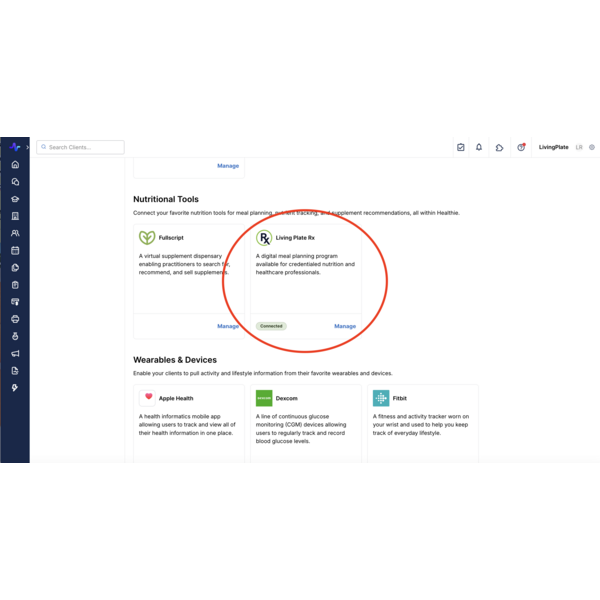Click the Search Clients field
Screen dimensions: 600x600
coord(81,147)
